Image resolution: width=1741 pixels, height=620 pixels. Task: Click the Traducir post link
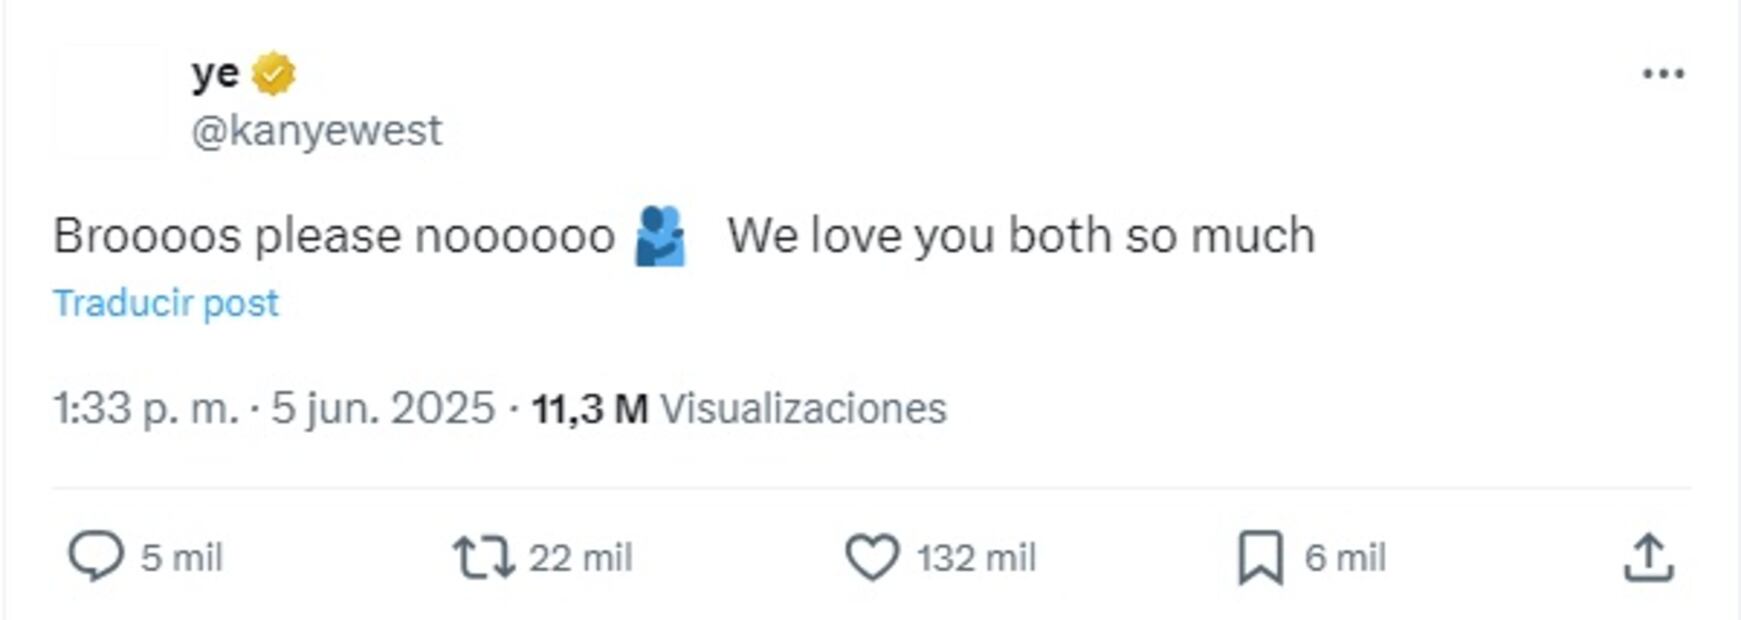point(166,303)
